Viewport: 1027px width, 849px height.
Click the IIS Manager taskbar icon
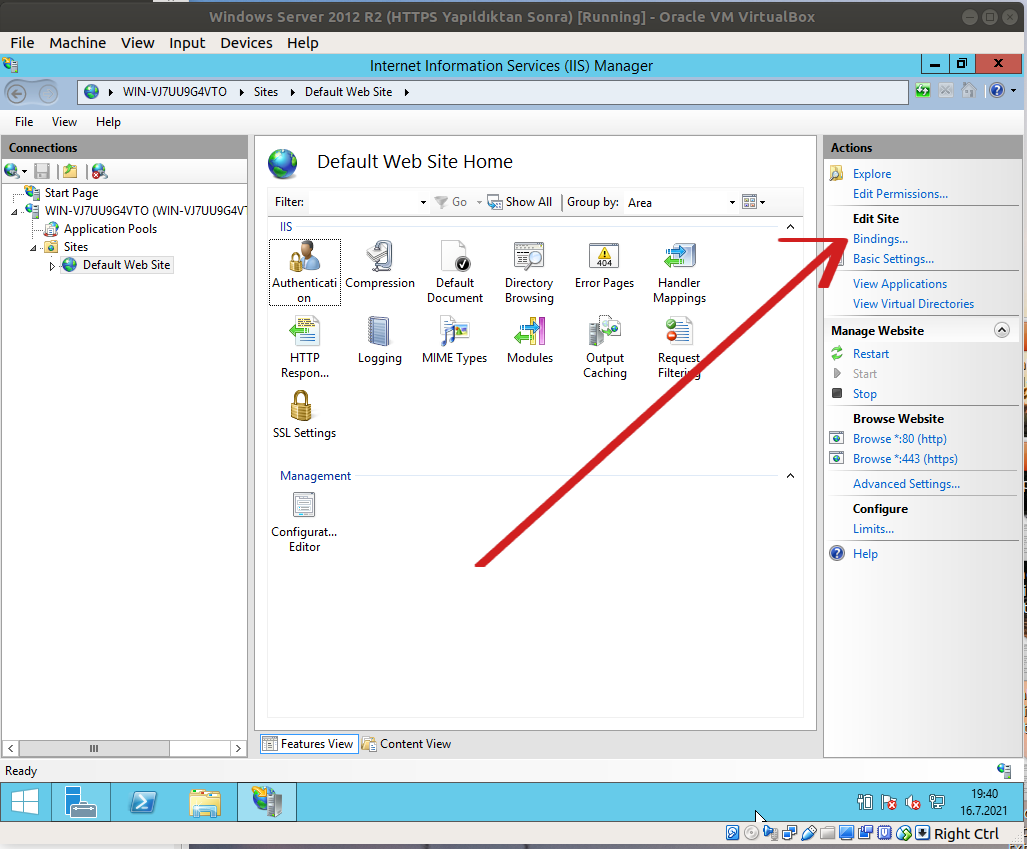[267, 802]
